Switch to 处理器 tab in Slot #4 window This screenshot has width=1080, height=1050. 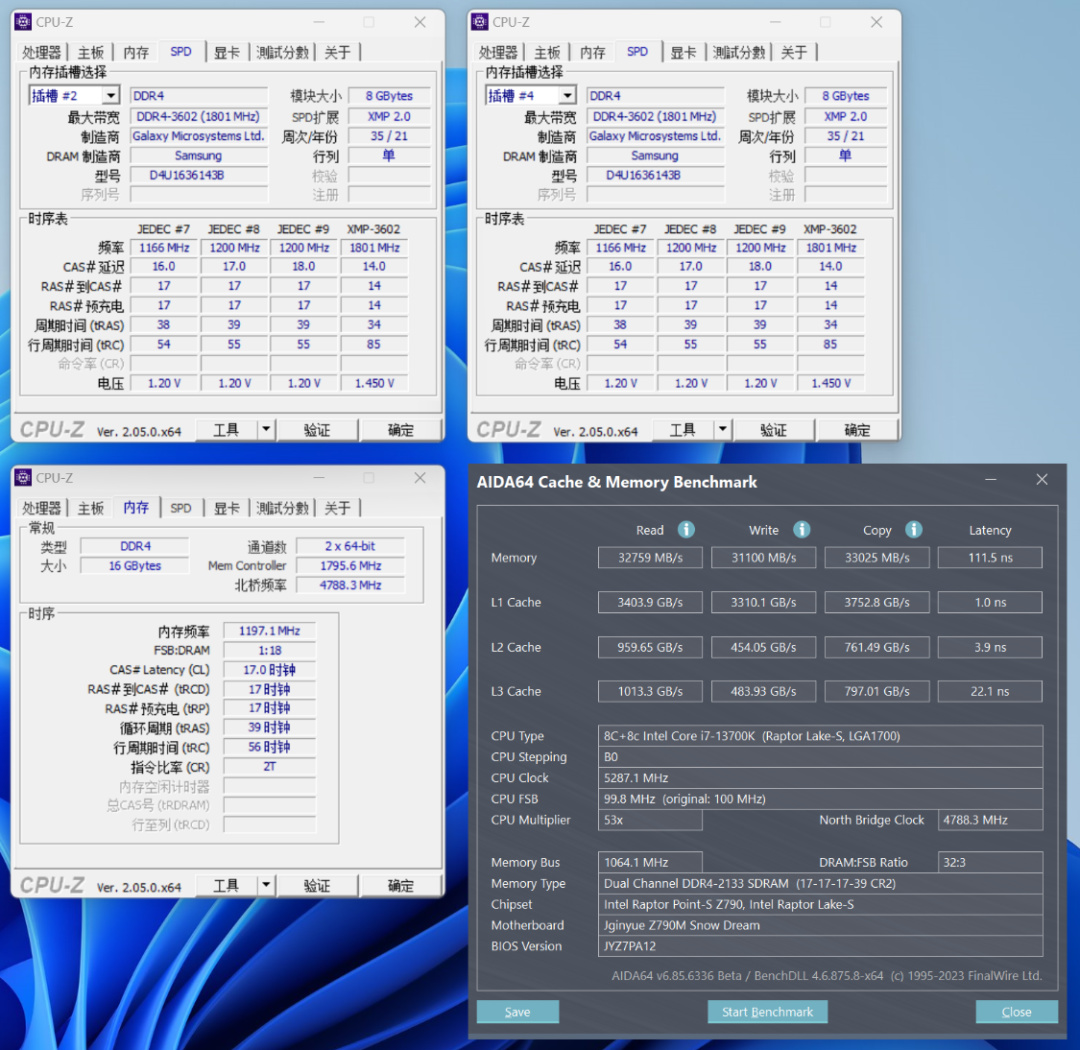click(498, 52)
